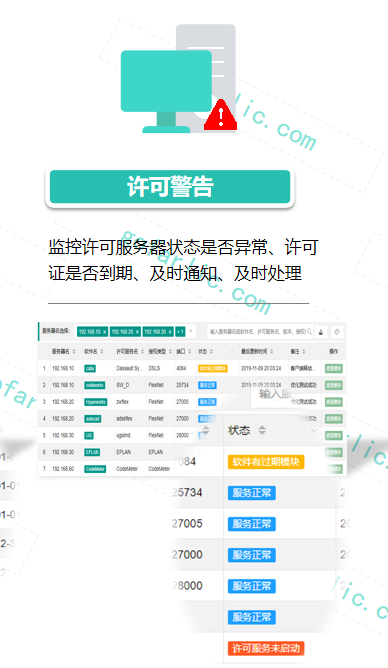Click the green action button in catia row
This screenshot has width=388, height=668.
click(x=333, y=369)
